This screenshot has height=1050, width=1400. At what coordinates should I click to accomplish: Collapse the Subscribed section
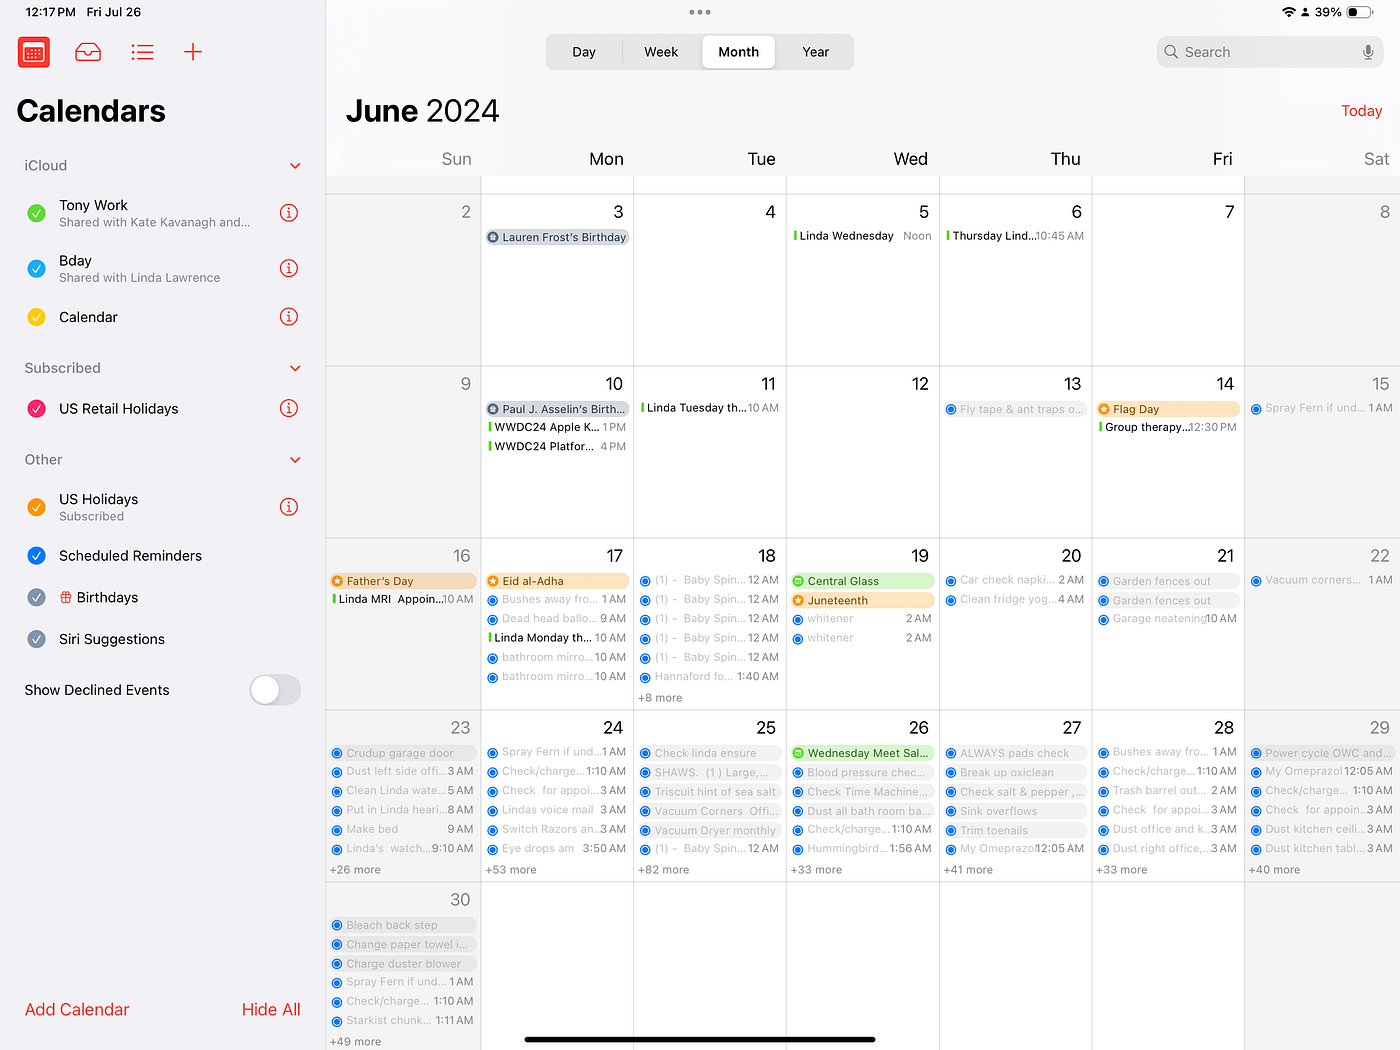[295, 367]
